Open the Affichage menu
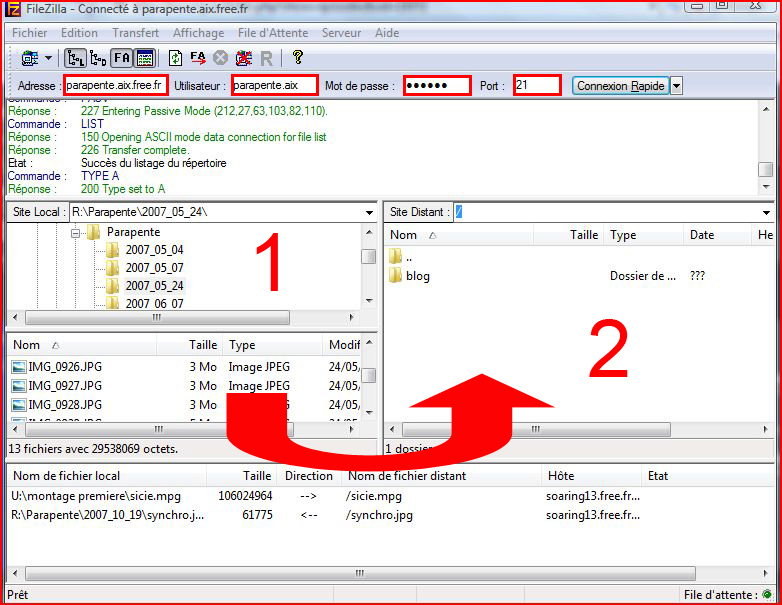The height and width of the screenshot is (605, 782). click(x=198, y=33)
